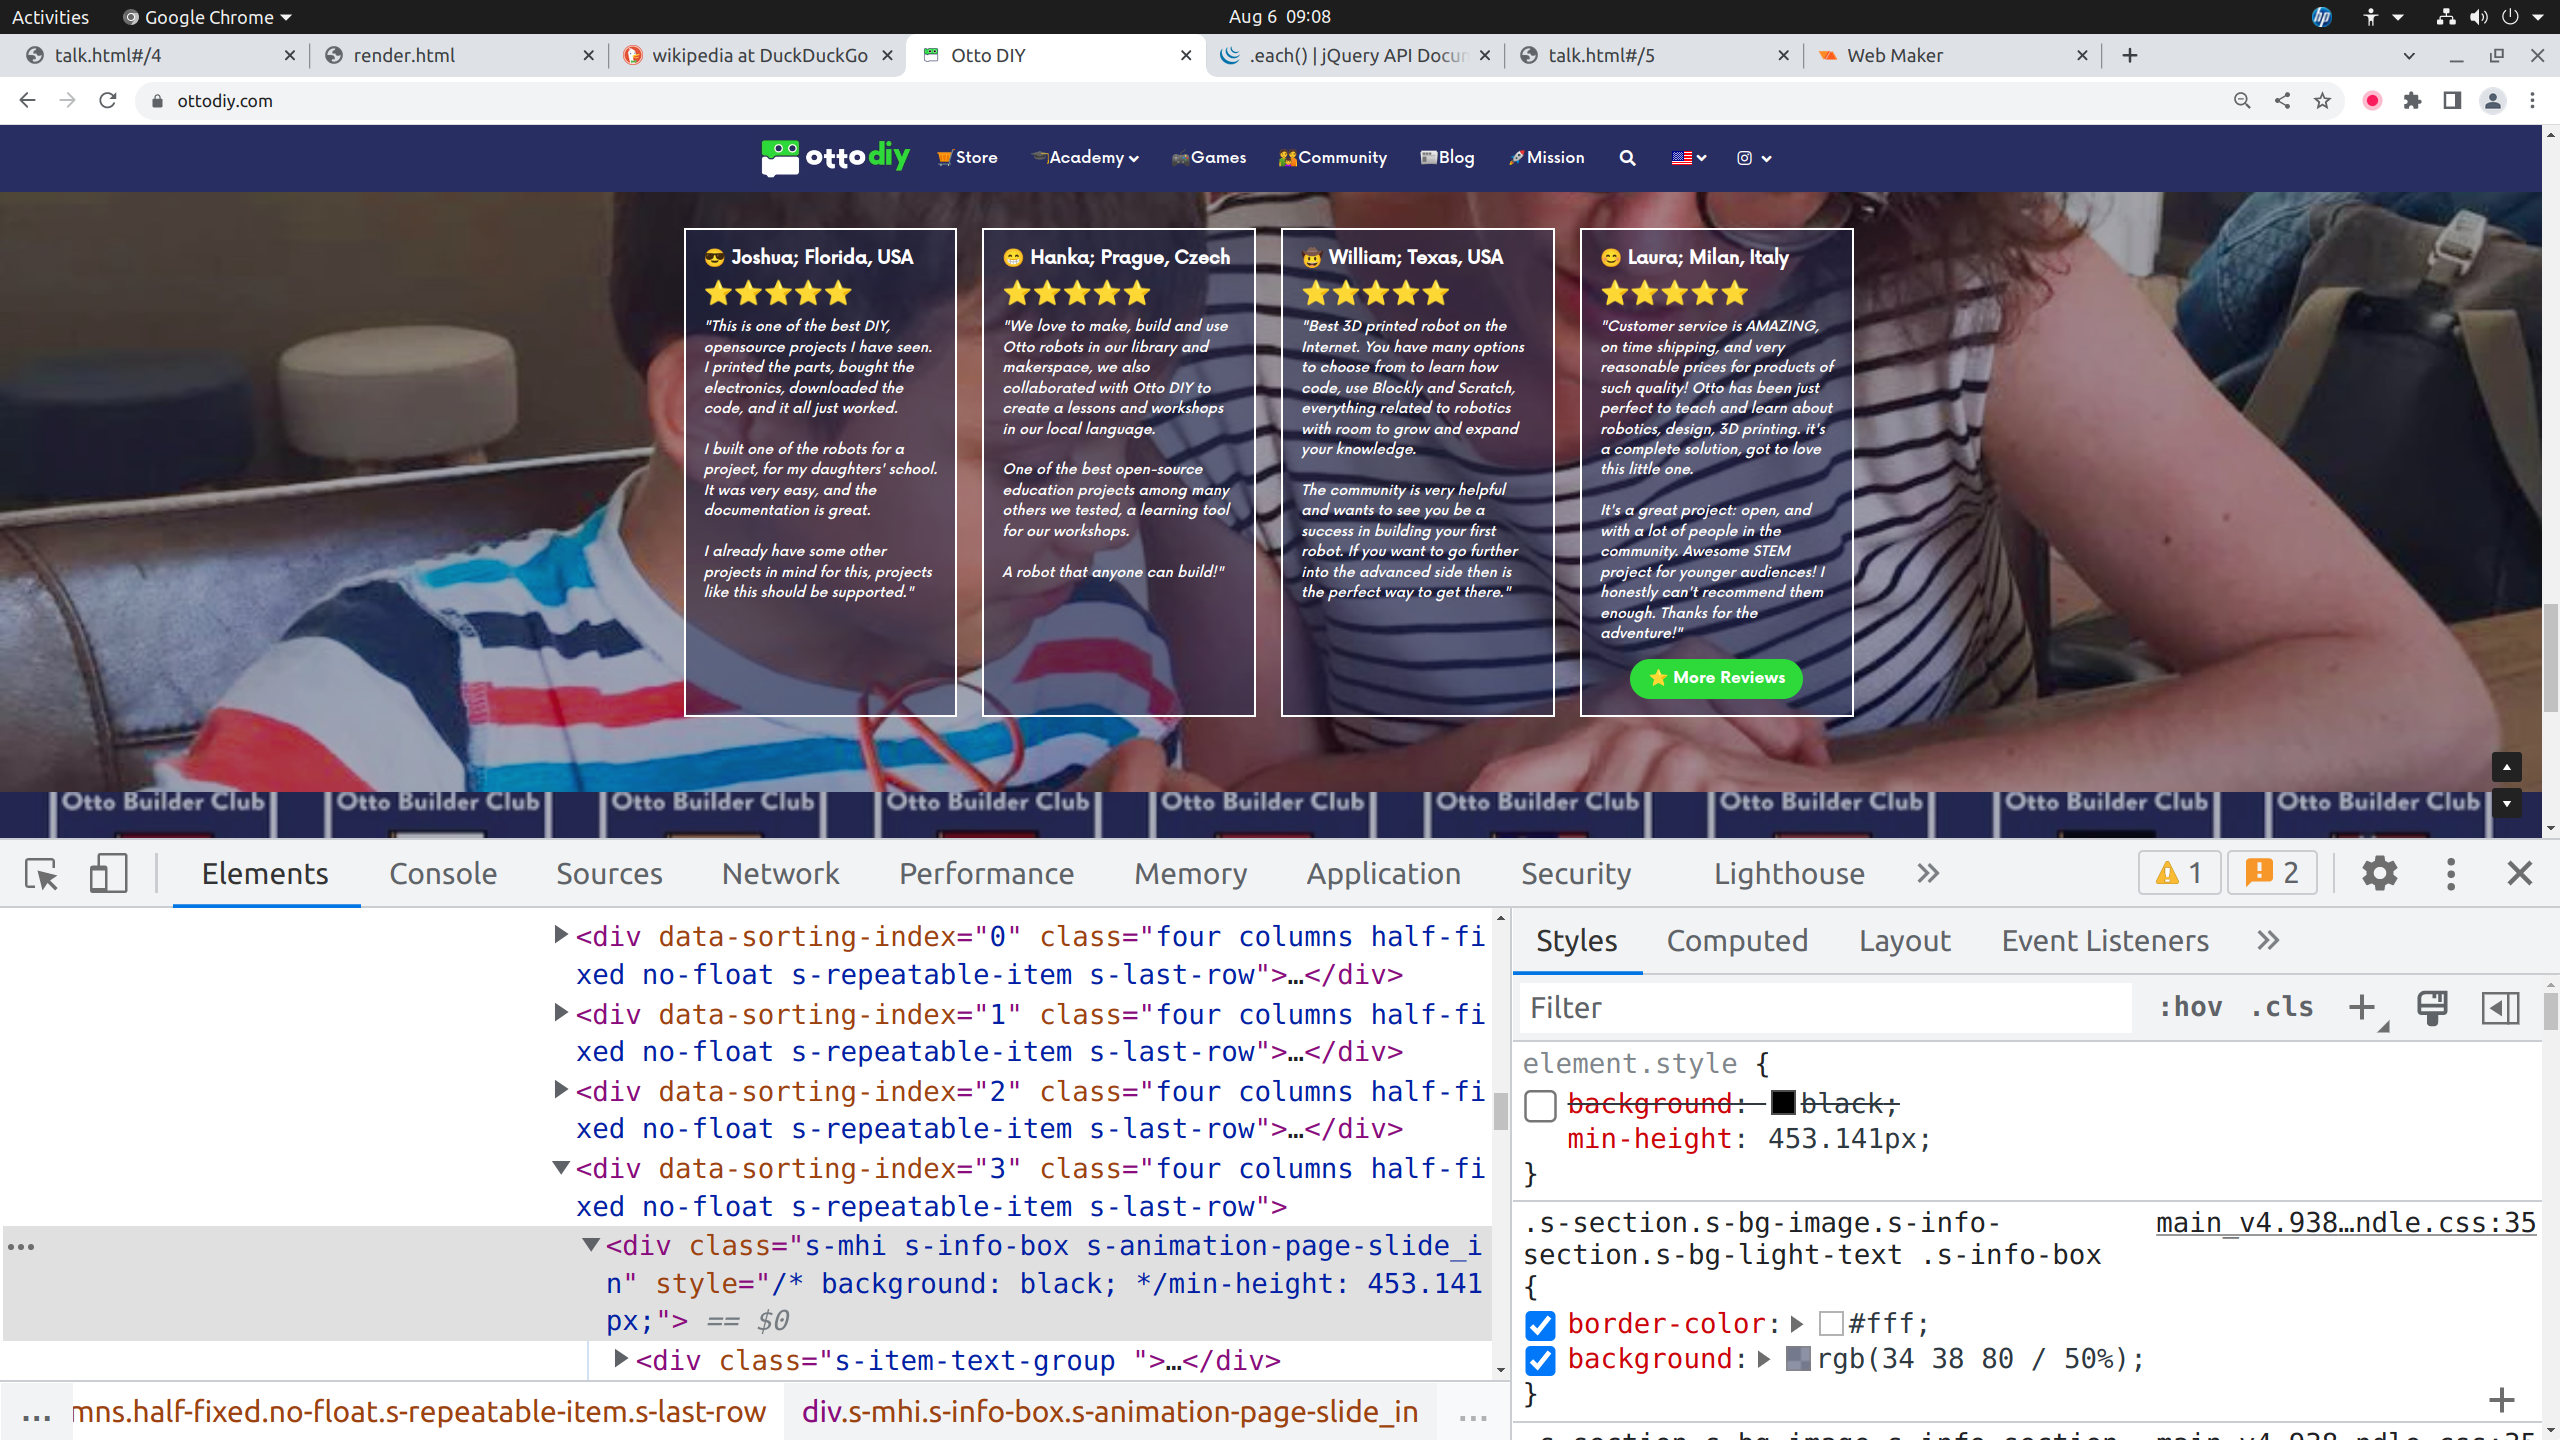Viewport: 2560px width, 1440px height.
Task: Click the More Reviews green button
Action: coord(1716,678)
